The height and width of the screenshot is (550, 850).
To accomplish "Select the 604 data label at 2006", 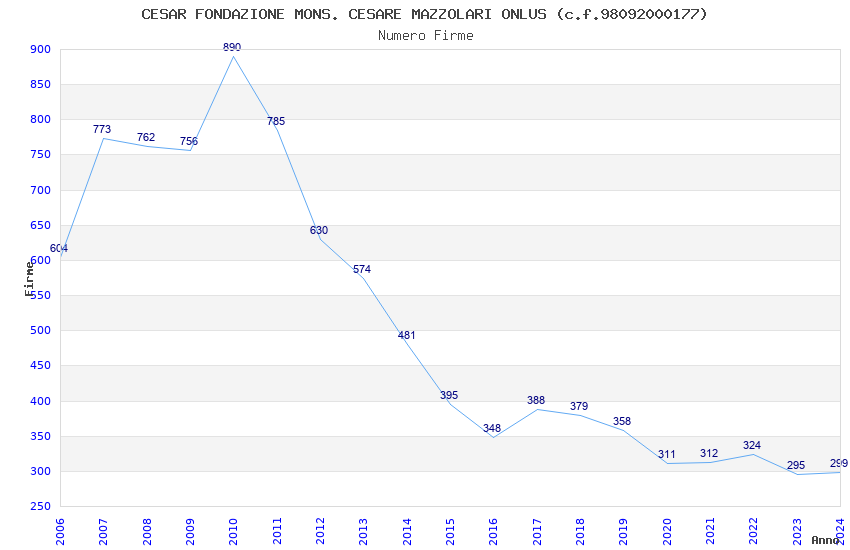I will (59, 248).
